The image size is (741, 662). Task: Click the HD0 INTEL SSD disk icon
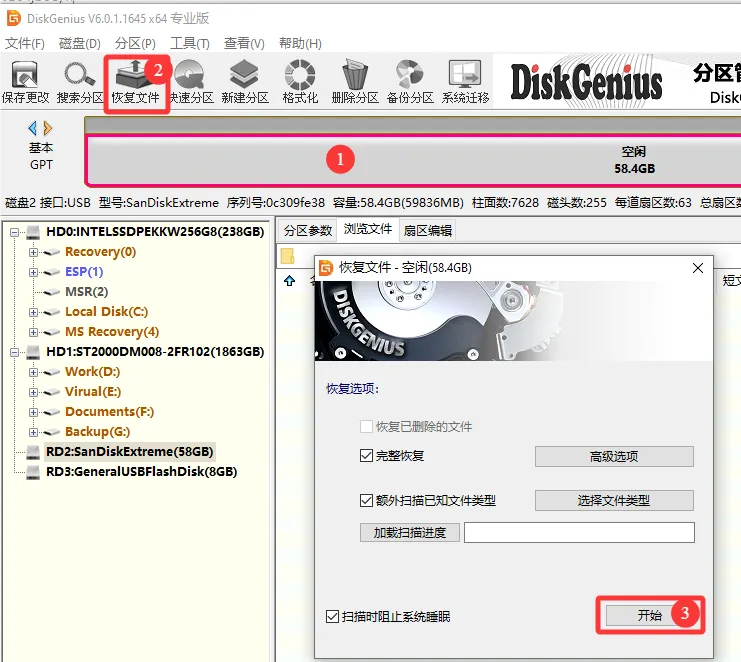(33, 232)
